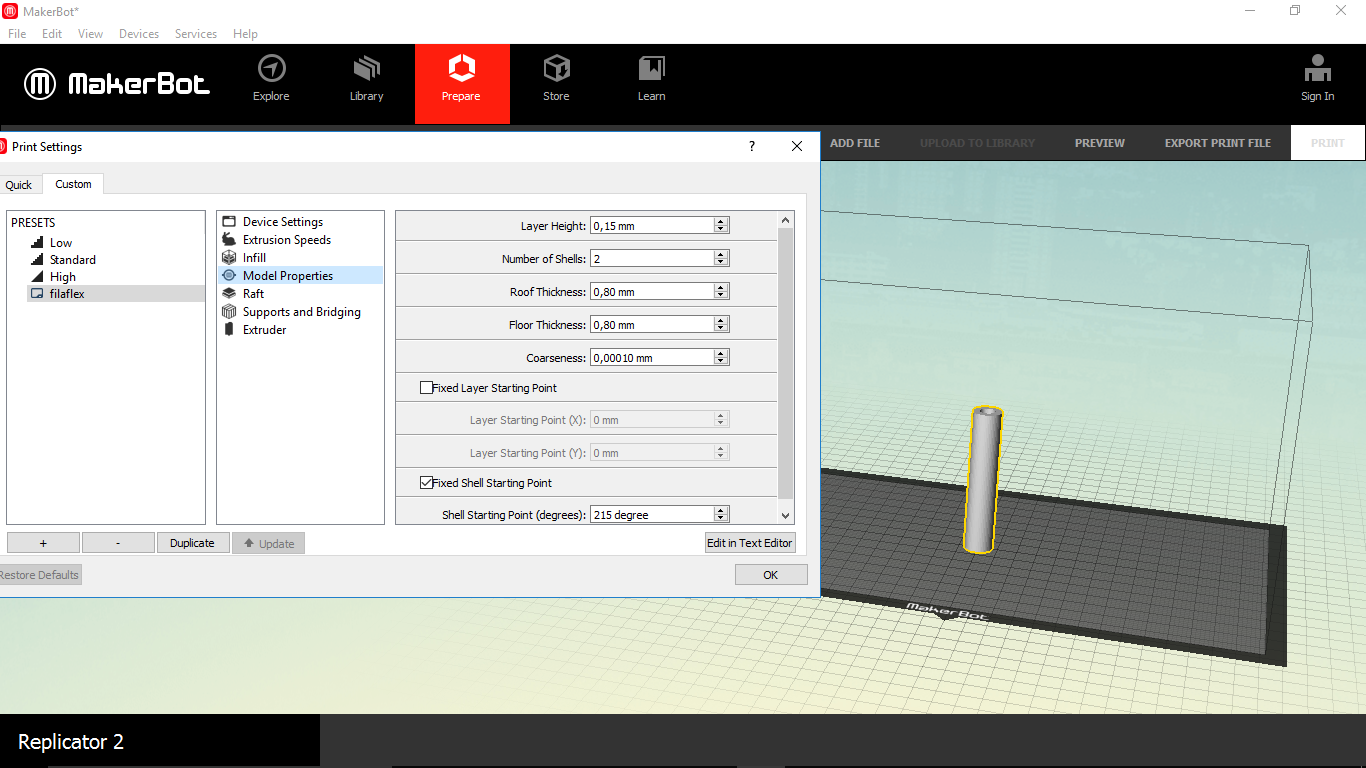Duplicate the selected preset

click(192, 543)
